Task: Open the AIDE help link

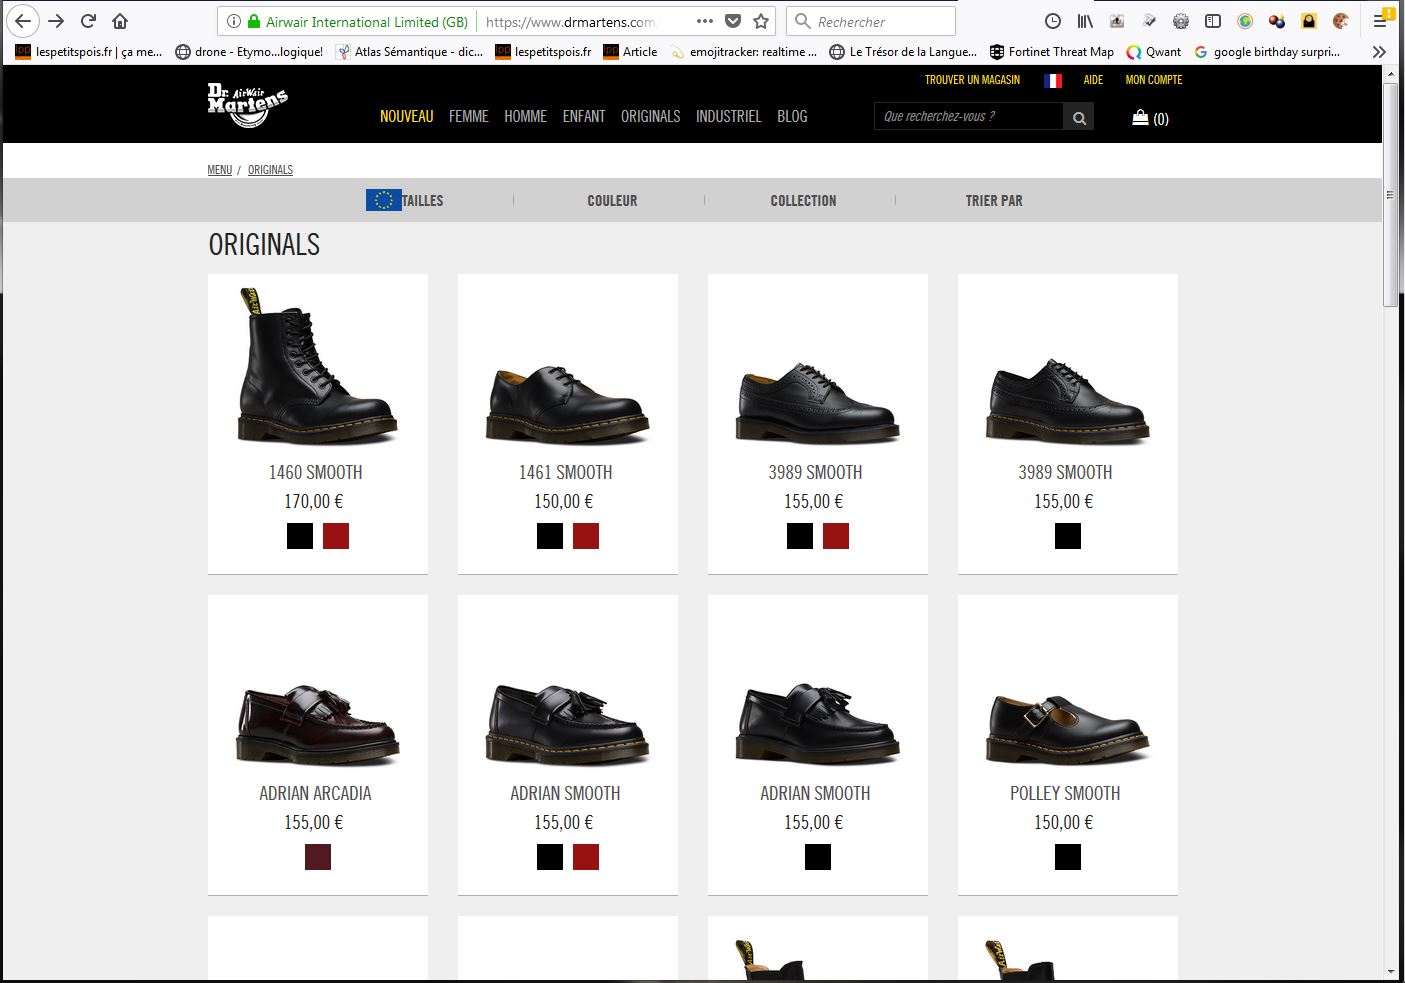Action: click(x=1093, y=80)
